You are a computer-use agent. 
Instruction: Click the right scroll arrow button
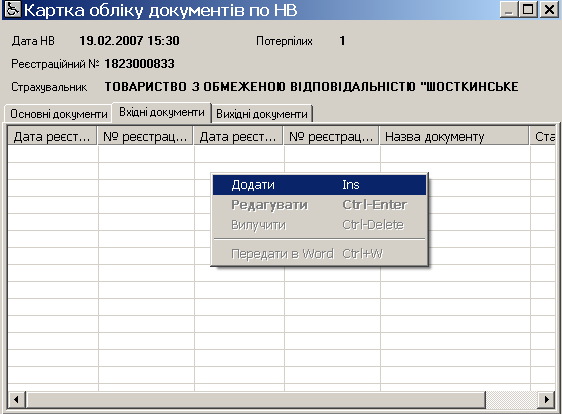546,399
